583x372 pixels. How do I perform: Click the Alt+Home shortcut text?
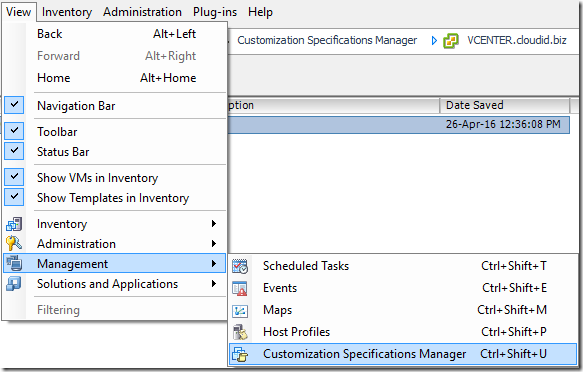point(168,78)
